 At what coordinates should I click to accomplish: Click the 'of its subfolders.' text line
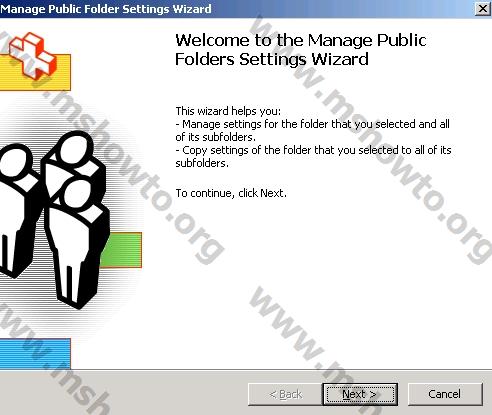coord(216,137)
